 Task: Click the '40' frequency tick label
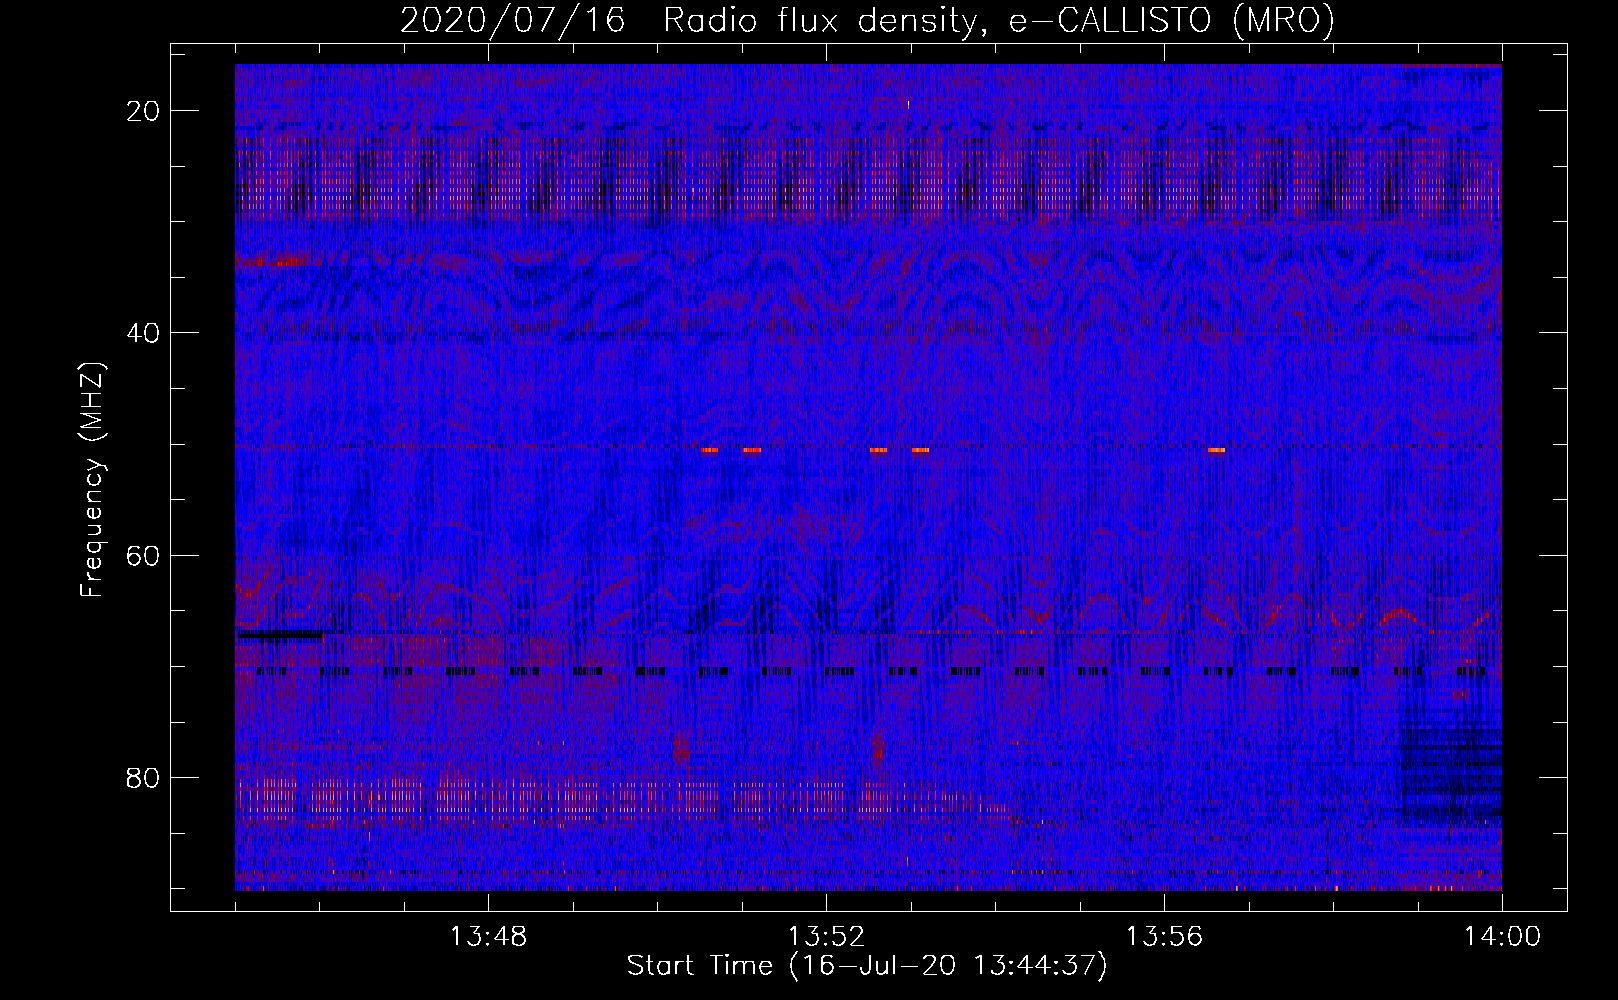[x=144, y=333]
